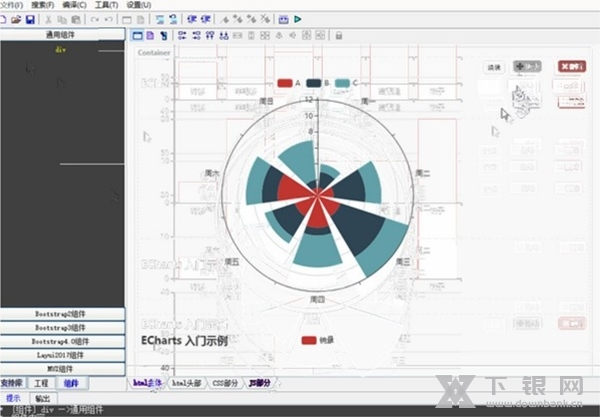This screenshot has height=417, width=600.
Task: Select the highlighted window view icon
Action: pyautogui.click(x=137, y=36)
